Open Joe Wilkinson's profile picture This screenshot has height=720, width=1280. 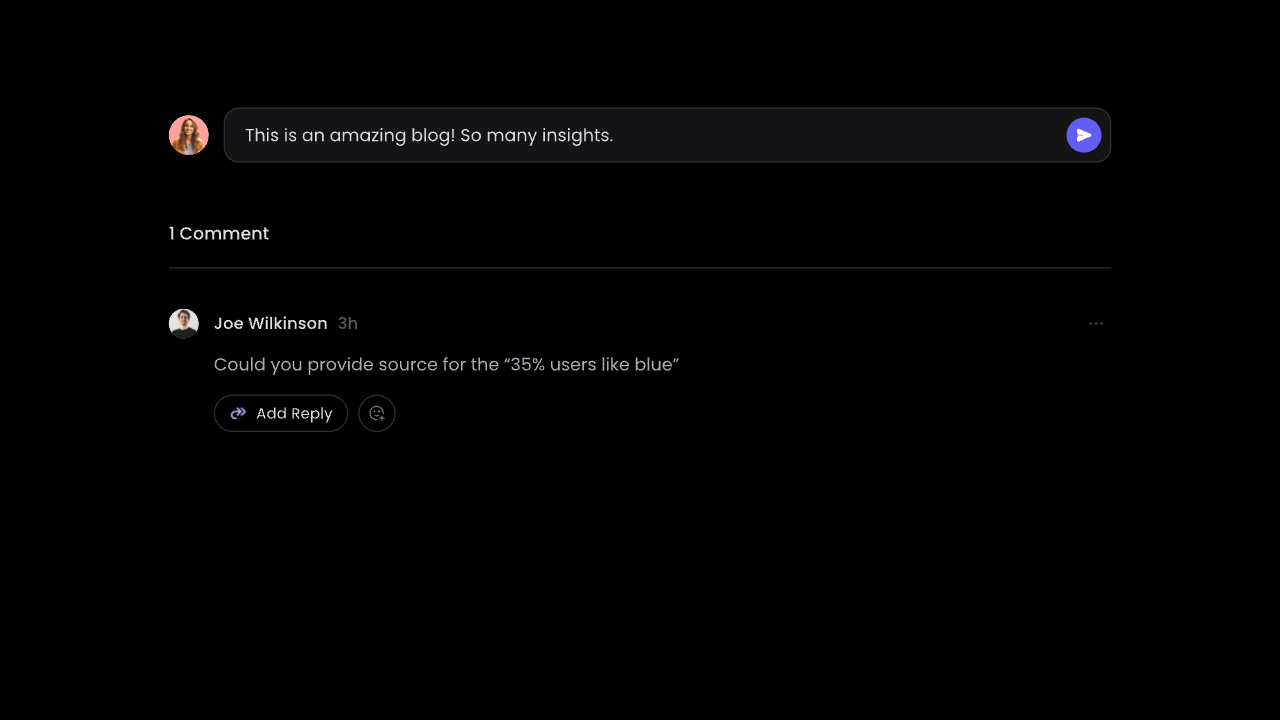click(x=184, y=324)
